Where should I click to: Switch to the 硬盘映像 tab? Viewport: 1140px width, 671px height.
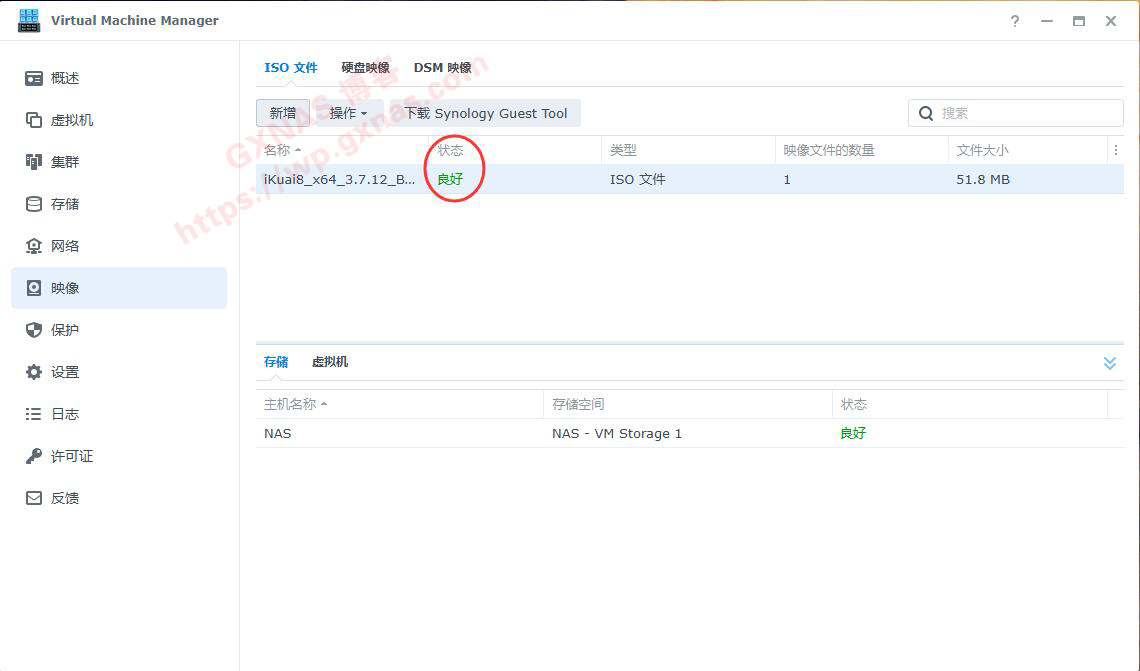365,68
